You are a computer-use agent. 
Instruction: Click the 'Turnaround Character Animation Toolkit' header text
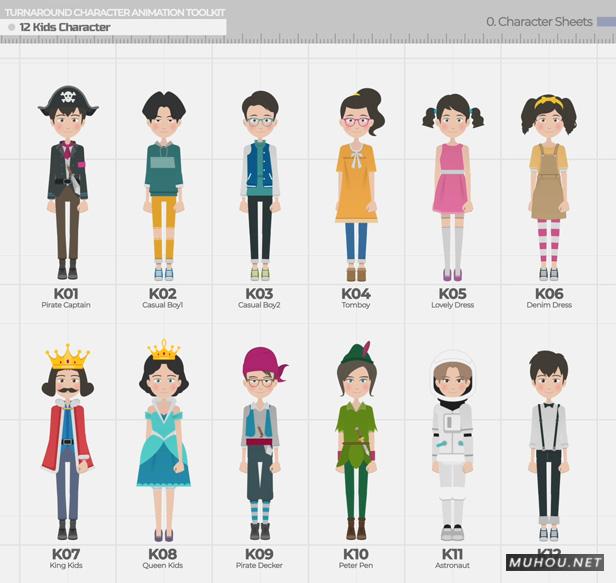[x=115, y=13]
